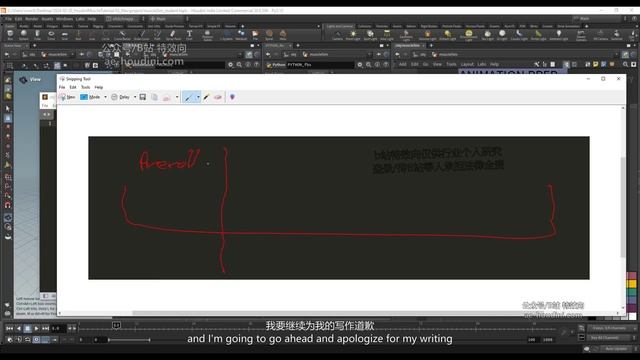This screenshot has width=640, height=360.
Task: Click the wrench Tools icon in network editor
Action: pyautogui.click(x=536, y=64)
